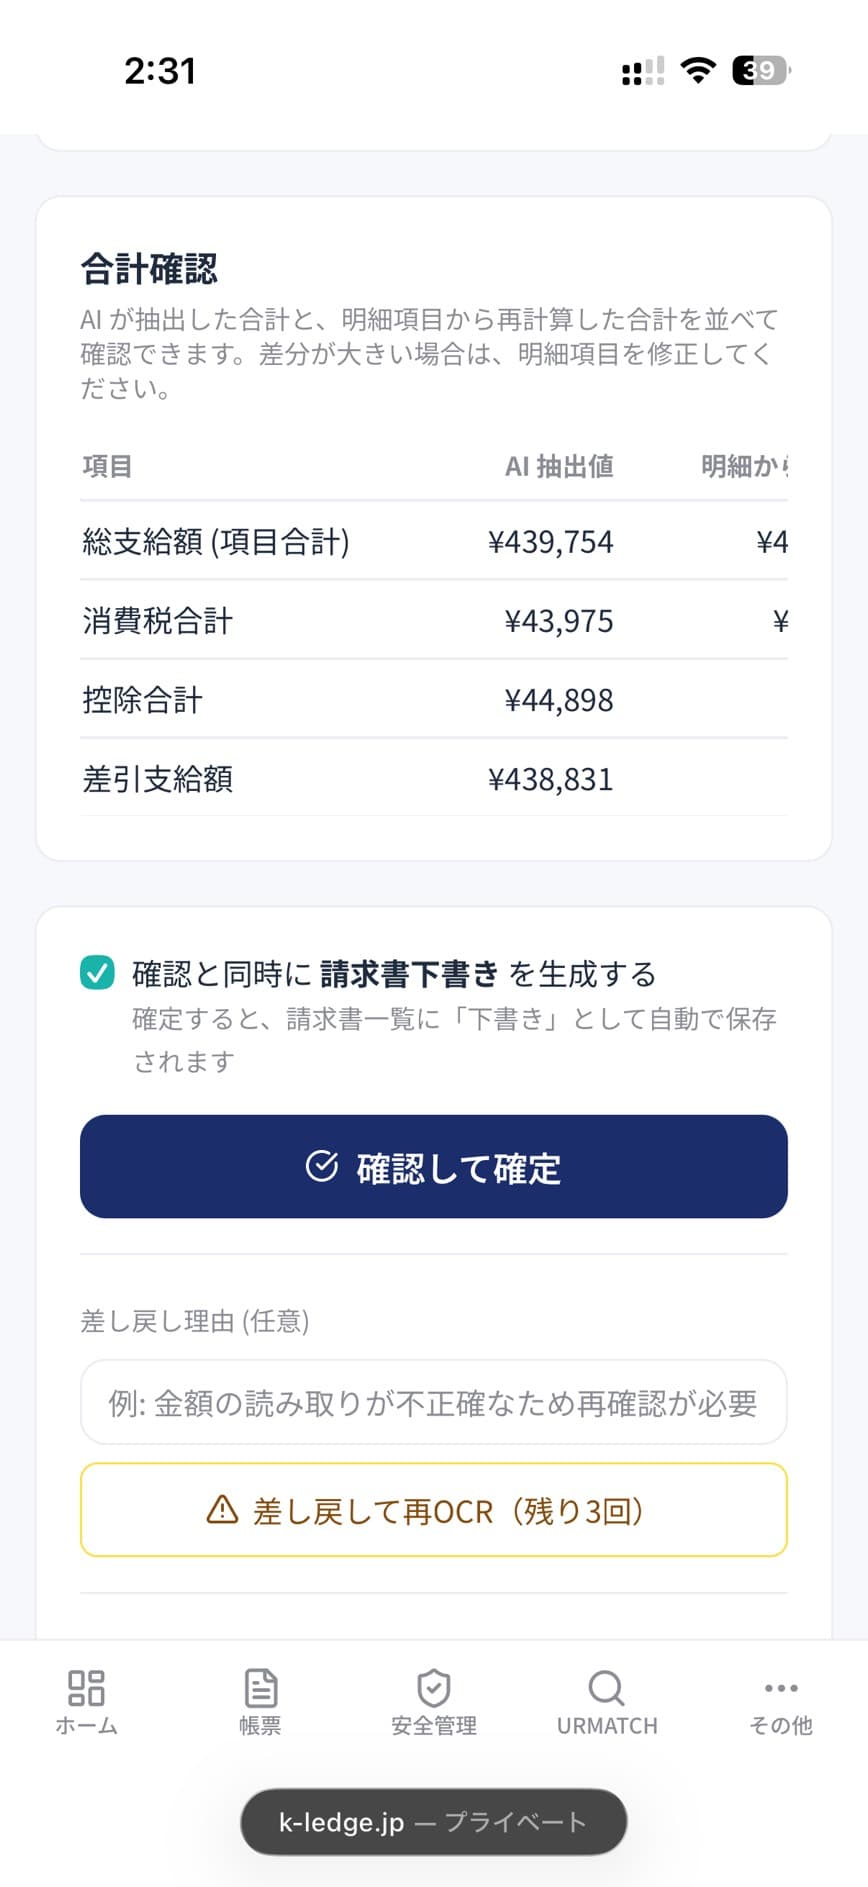Viewport: 868px width, 1887px height.
Task: Open the ホーム grid icon
Action: click(86, 1687)
